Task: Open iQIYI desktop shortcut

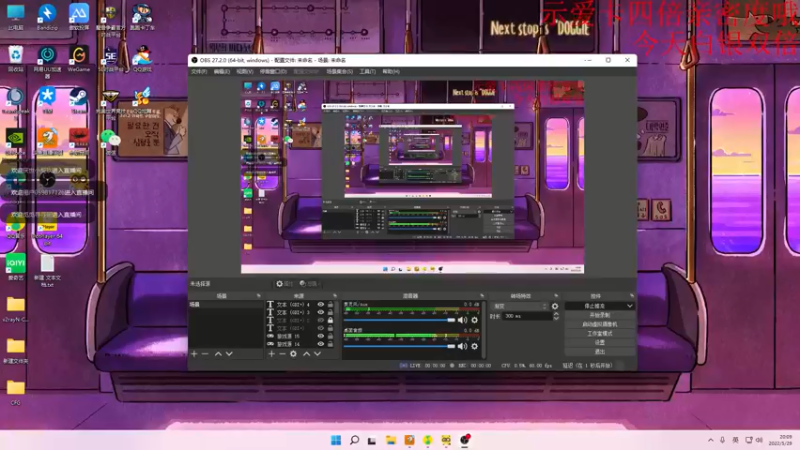Action: 15,267
